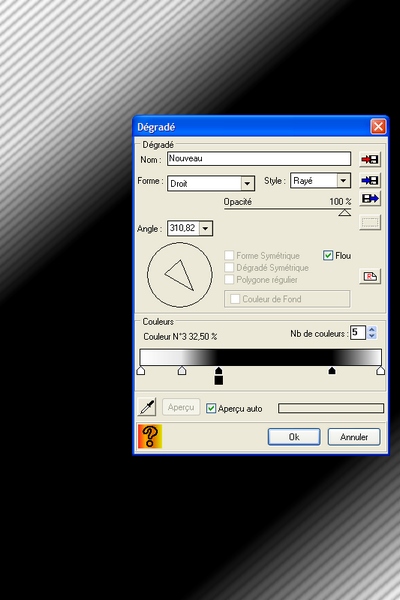
Task: Click the Annuler button
Action: [354, 437]
